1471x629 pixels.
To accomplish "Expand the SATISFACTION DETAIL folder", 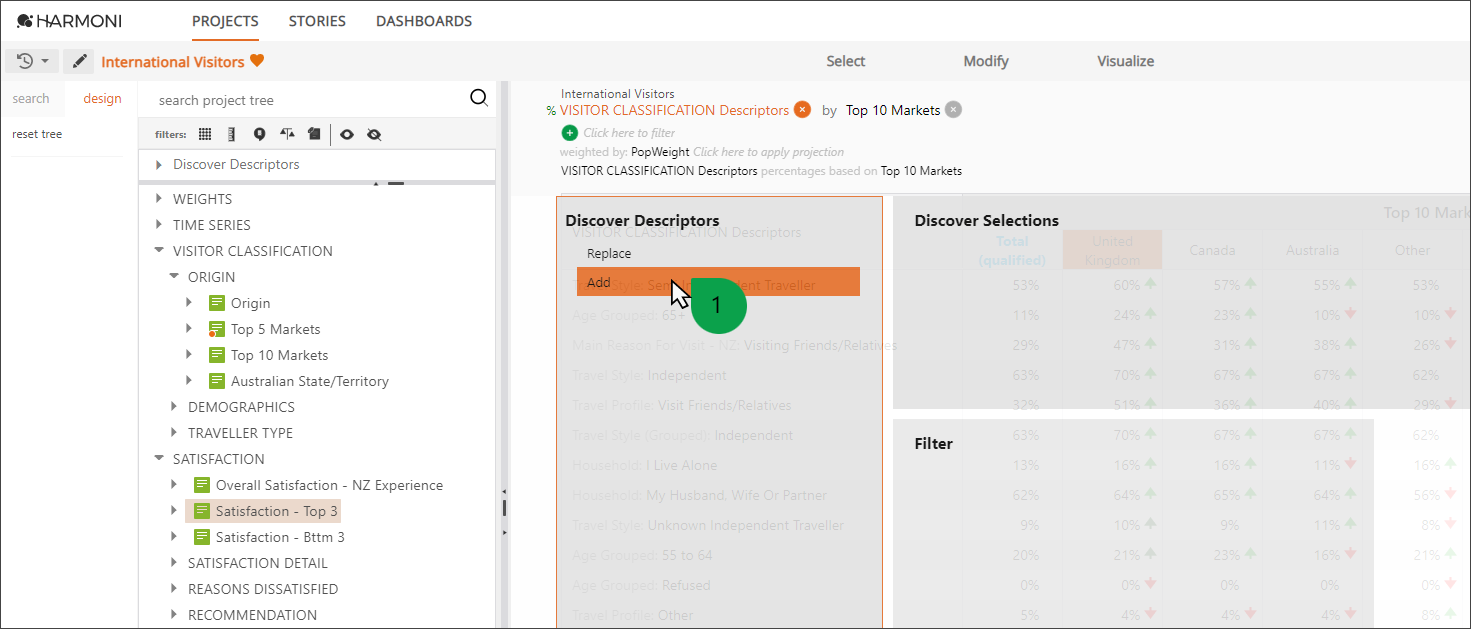I will (174, 563).
